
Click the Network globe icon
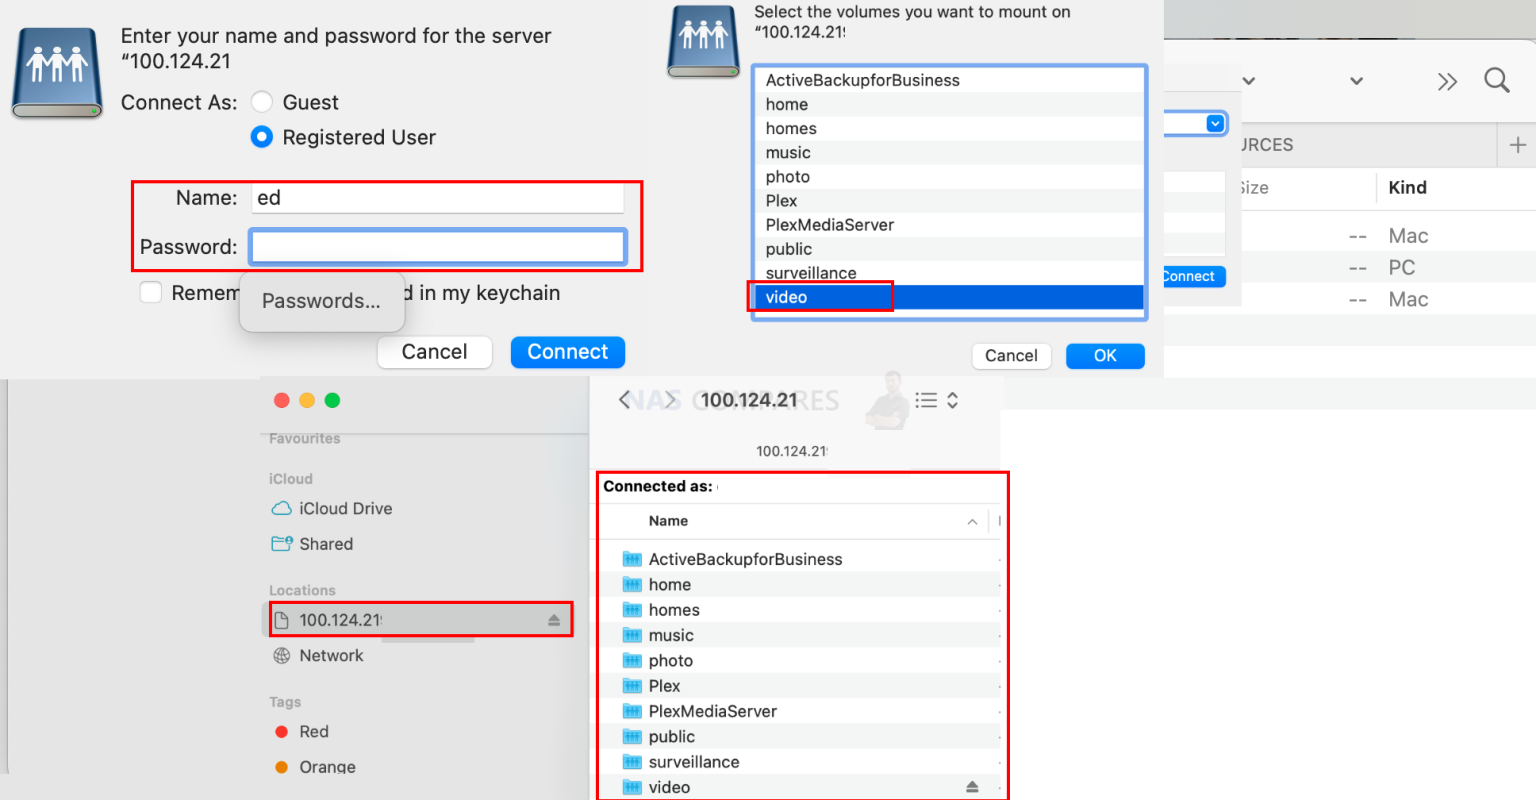(x=281, y=655)
